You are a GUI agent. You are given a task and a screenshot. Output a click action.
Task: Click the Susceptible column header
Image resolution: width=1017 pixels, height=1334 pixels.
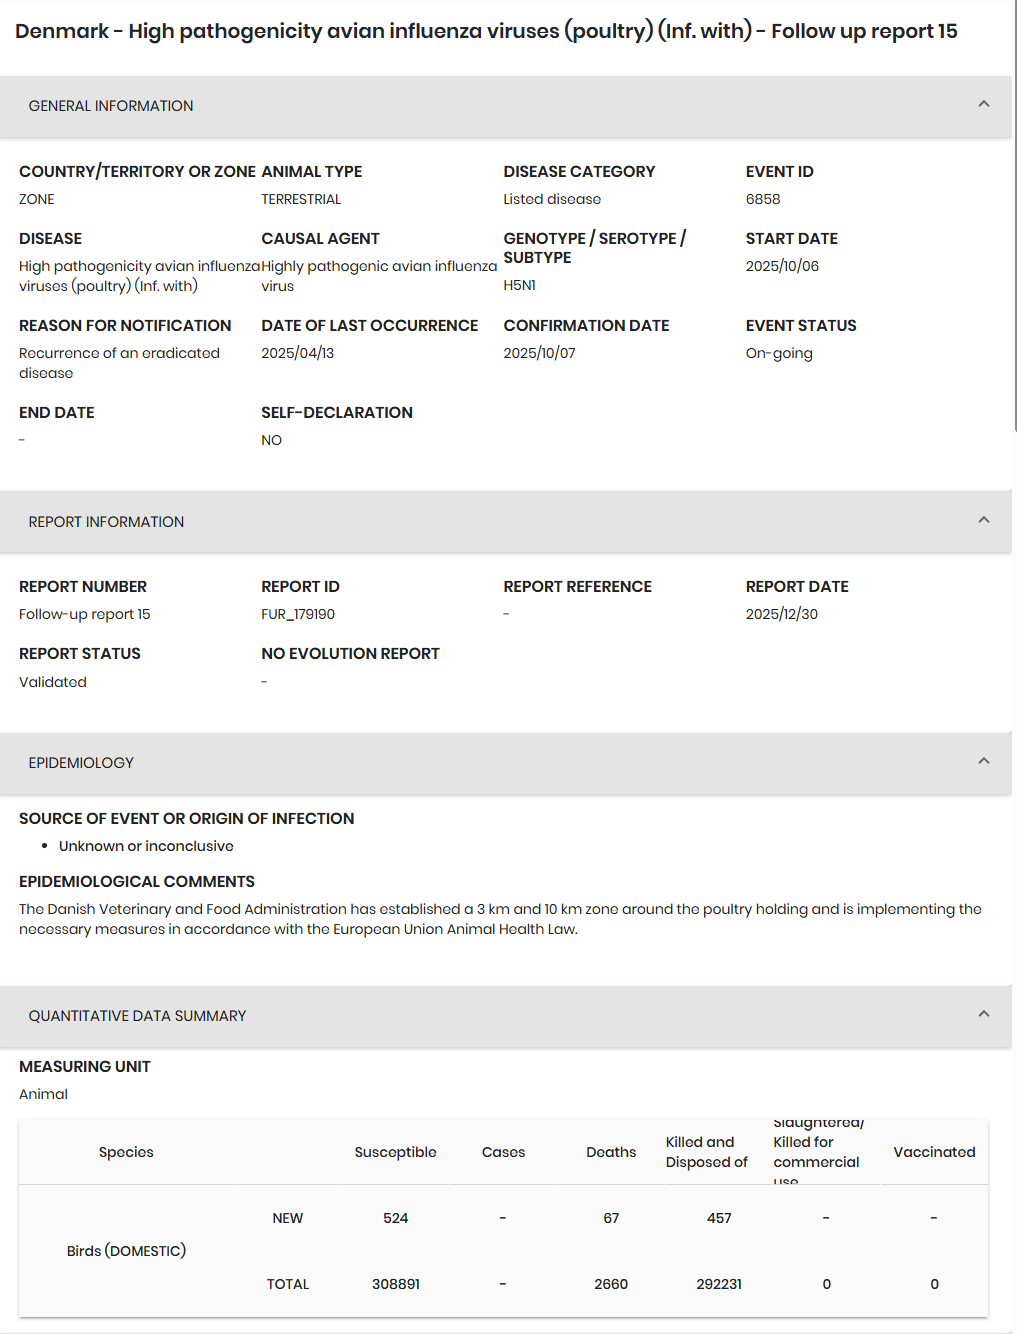pos(395,1152)
